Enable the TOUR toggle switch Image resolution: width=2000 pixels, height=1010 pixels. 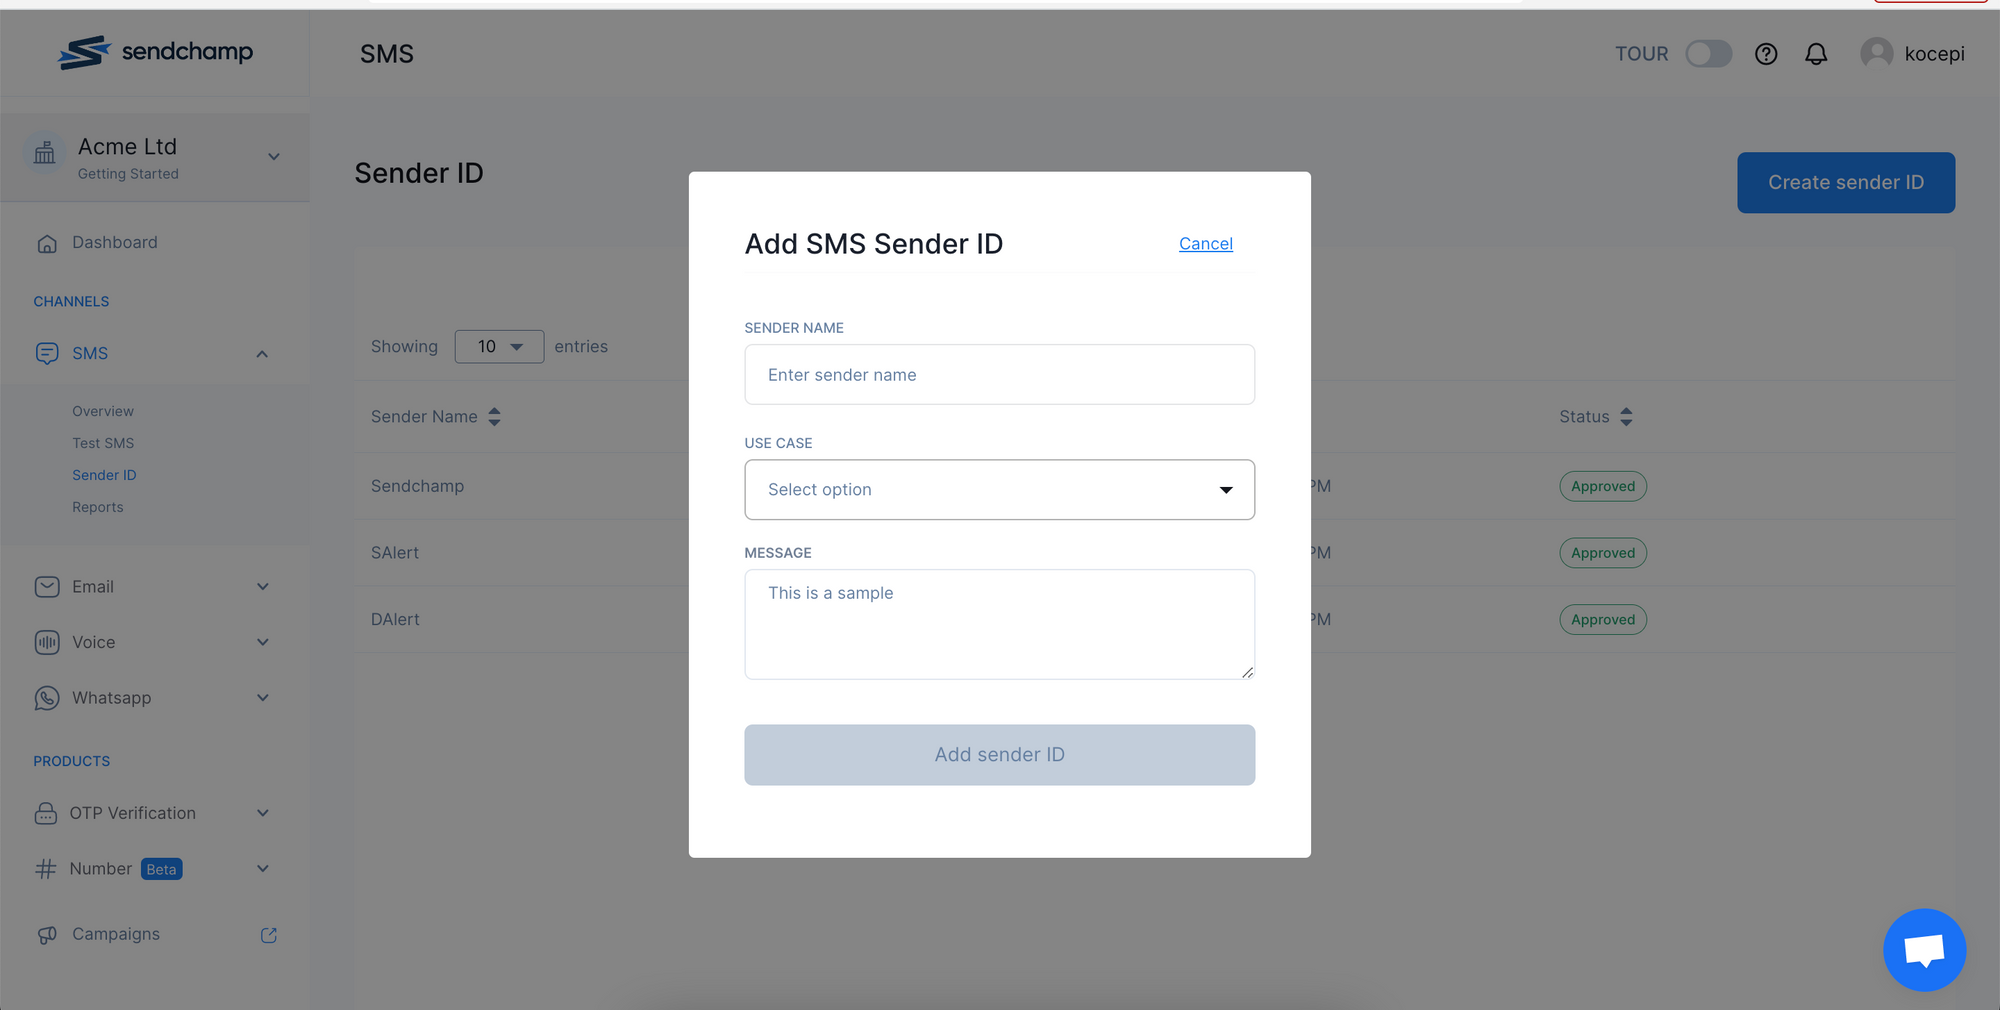pos(1709,54)
